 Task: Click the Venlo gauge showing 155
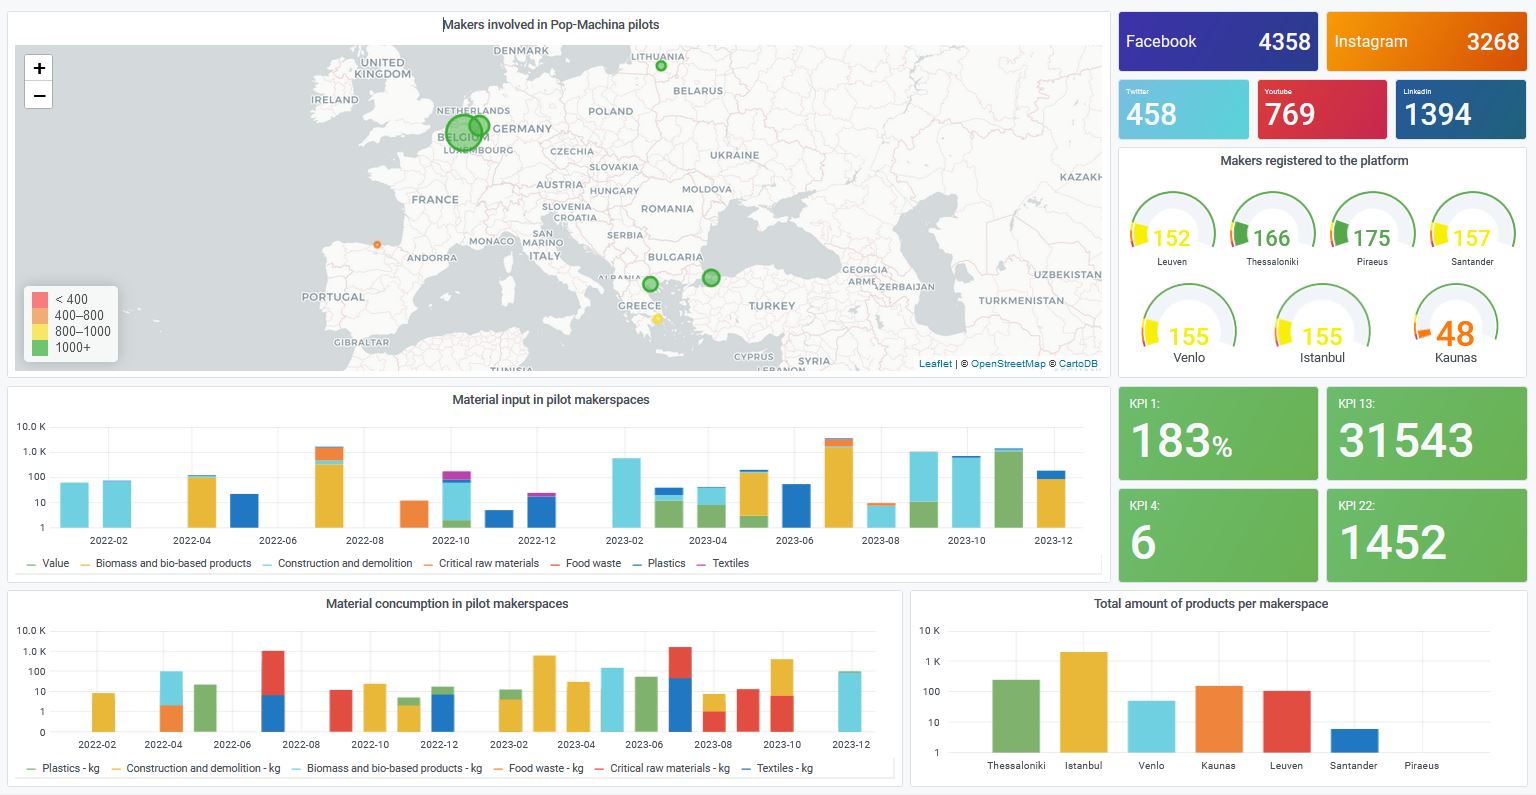click(1189, 325)
